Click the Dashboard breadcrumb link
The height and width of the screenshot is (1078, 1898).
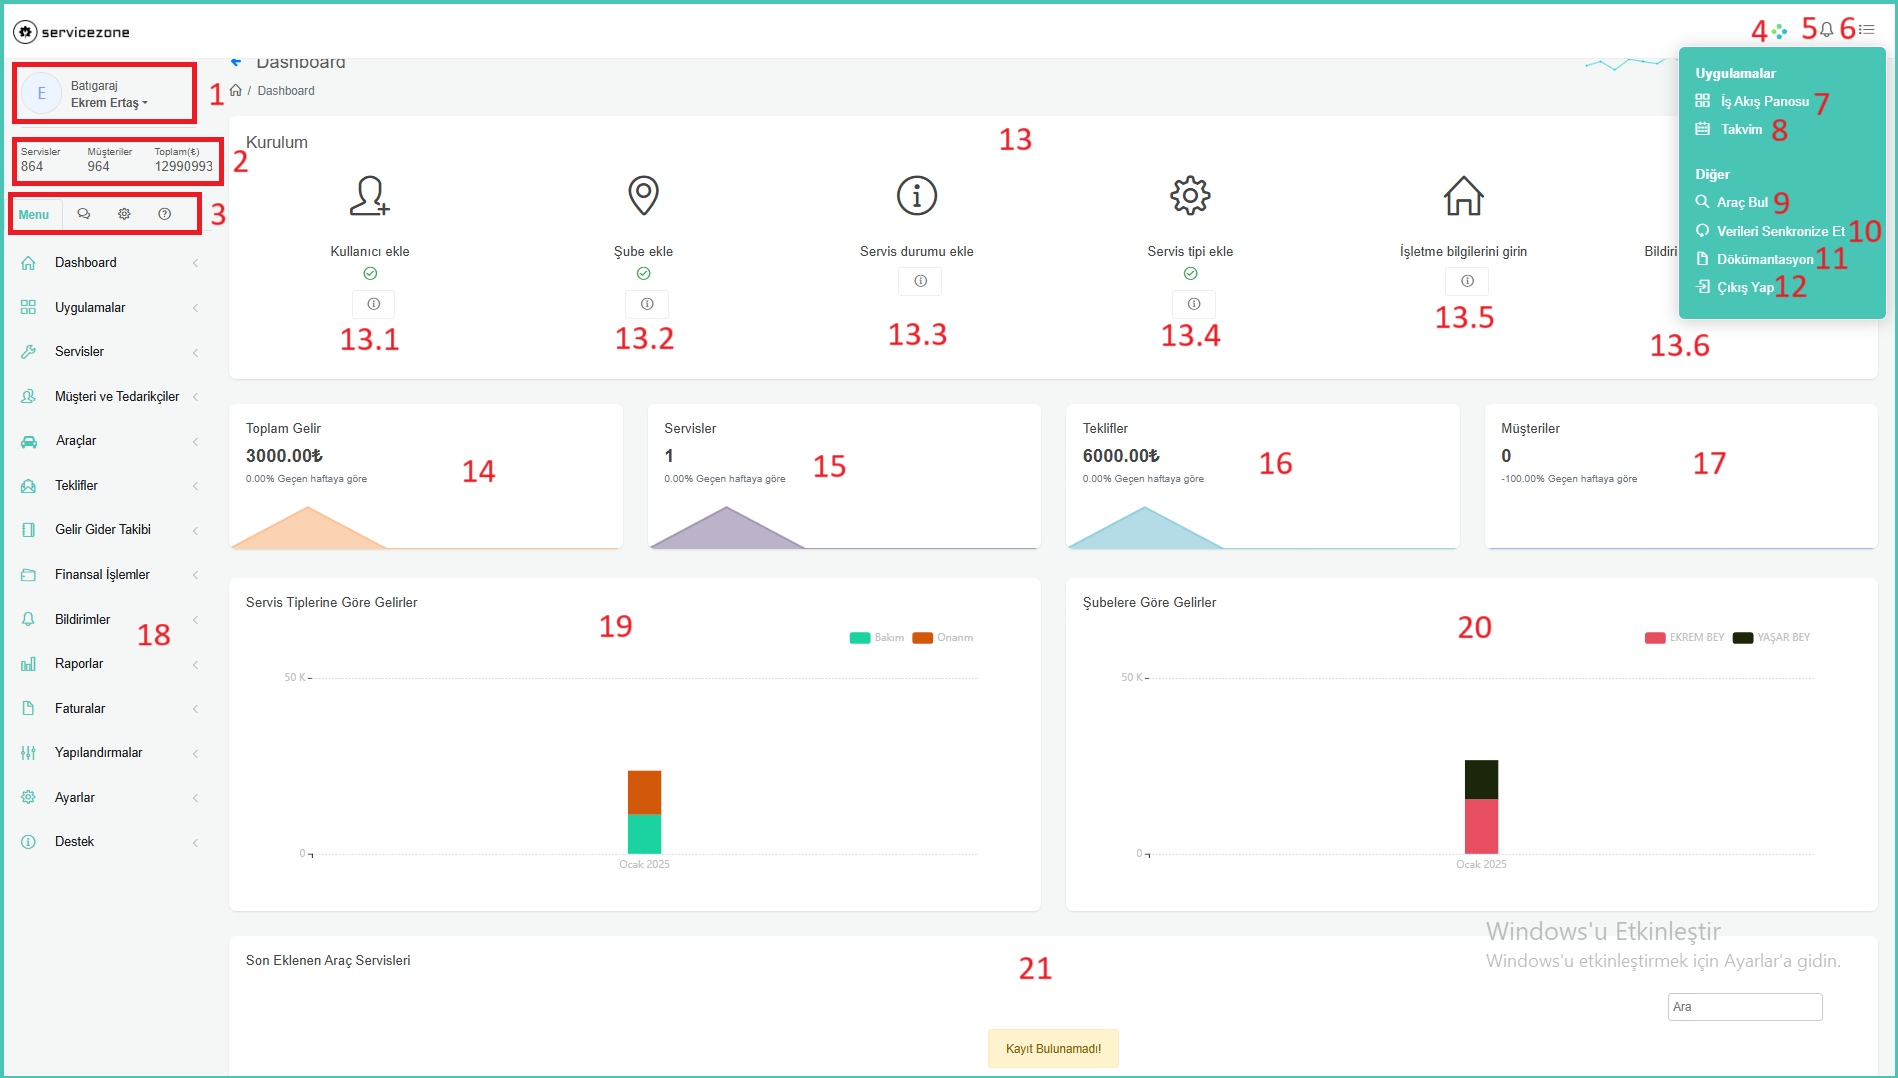pyautogui.click(x=286, y=91)
